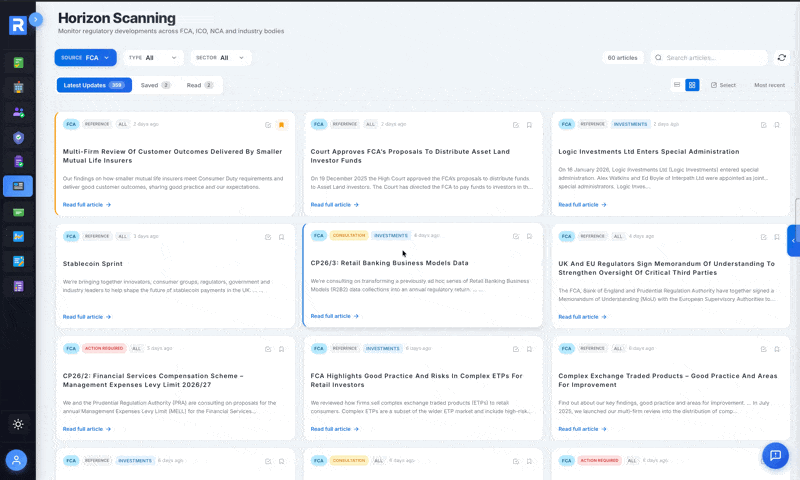Mark UK And EU Regulators card read
Image resolution: width=800 pixels, height=480 pixels.
tap(764, 237)
